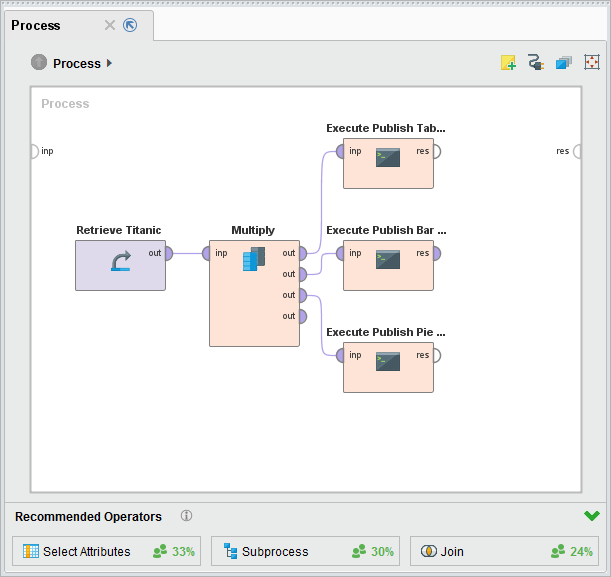Close the Process tab

tap(110, 25)
